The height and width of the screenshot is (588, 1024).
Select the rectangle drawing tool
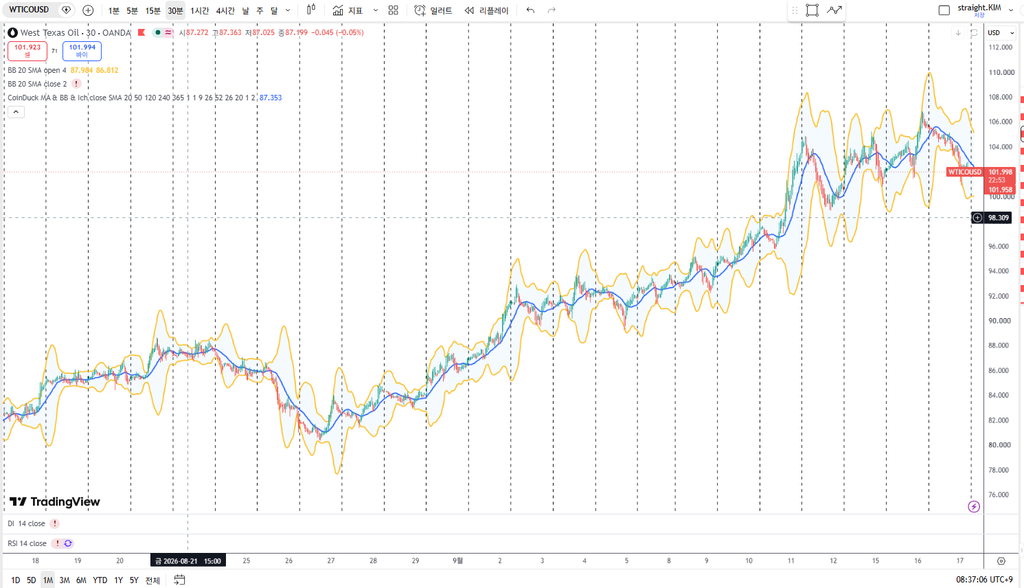812,10
